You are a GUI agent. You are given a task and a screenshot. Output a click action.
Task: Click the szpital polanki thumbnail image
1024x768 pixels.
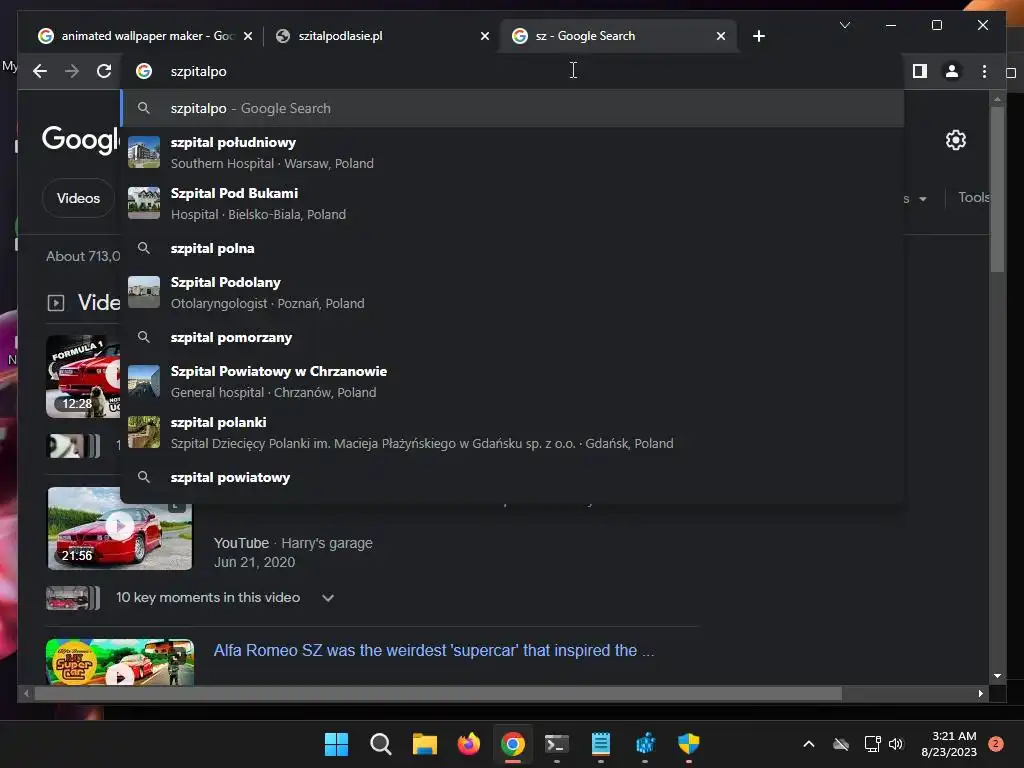point(144,432)
